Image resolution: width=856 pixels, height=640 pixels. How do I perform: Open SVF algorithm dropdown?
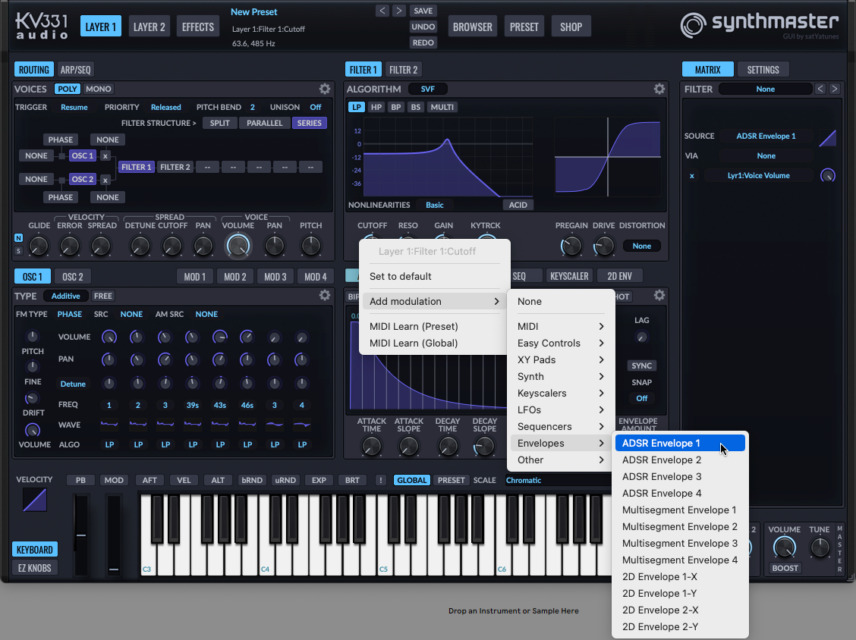[427, 89]
